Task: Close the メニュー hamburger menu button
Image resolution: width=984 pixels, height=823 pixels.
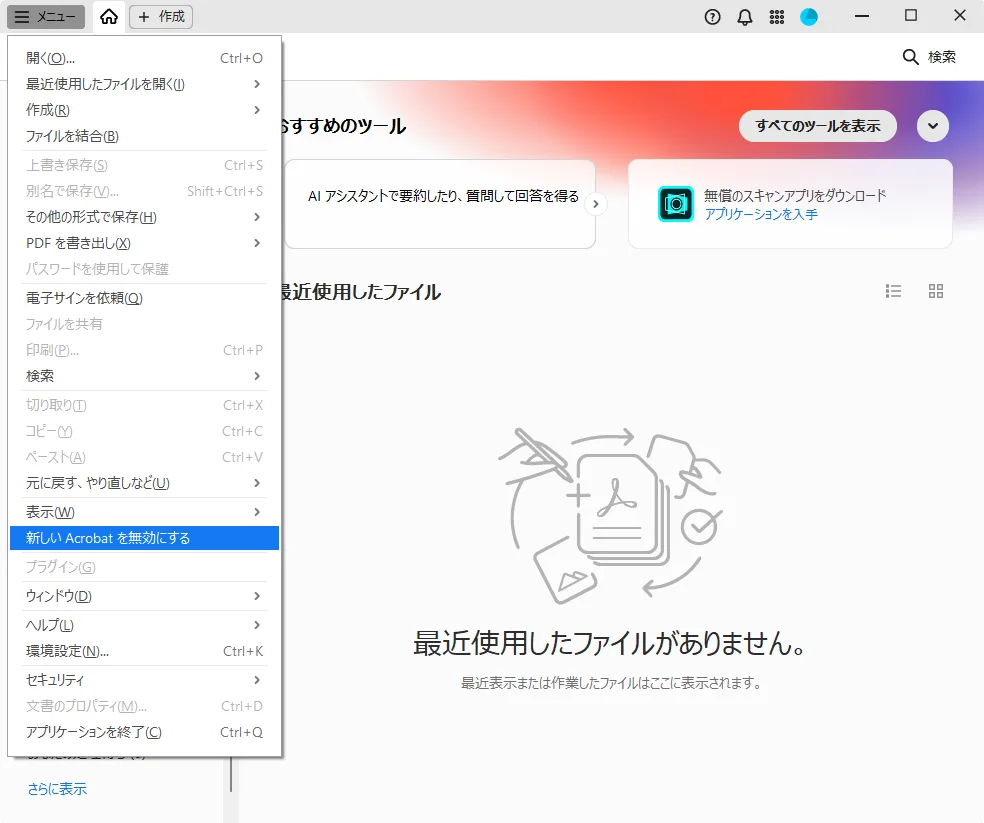Action: click(46, 17)
